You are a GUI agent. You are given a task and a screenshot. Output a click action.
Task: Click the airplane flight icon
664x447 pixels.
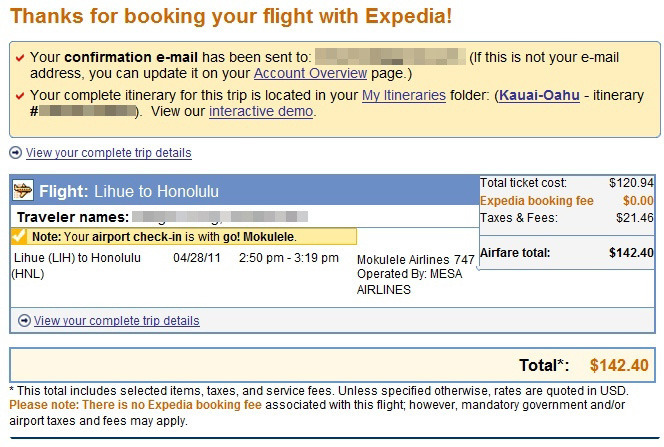(x=22, y=190)
